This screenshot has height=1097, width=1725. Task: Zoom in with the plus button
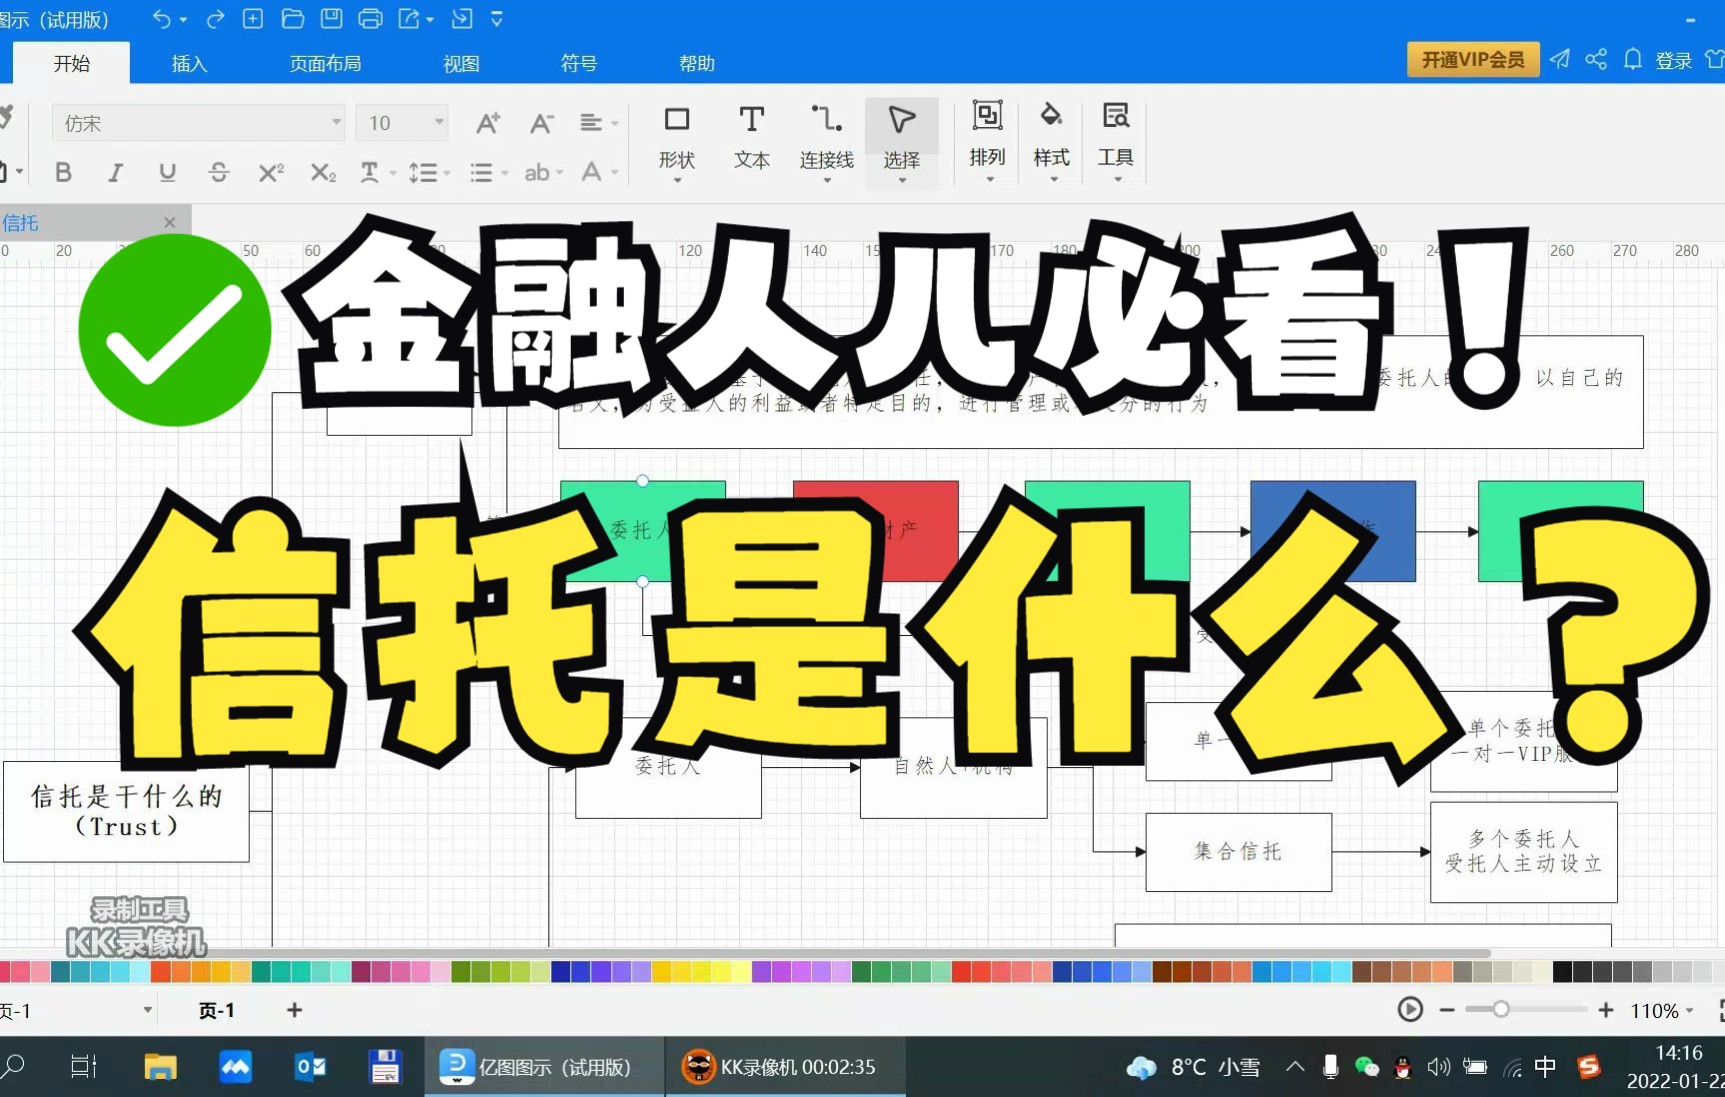coord(1606,1010)
